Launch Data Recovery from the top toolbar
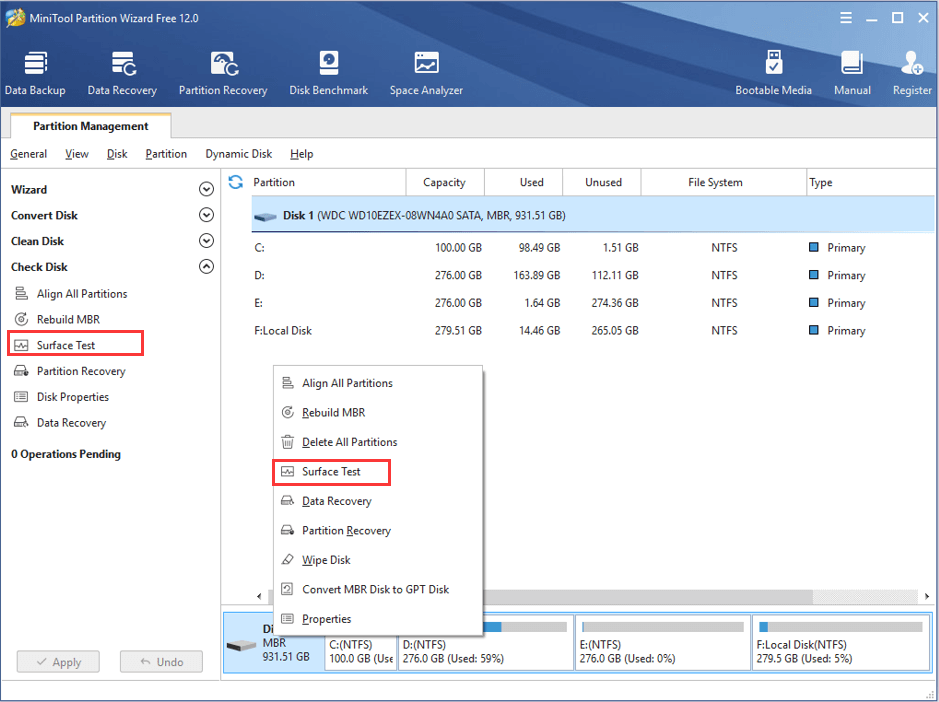The height and width of the screenshot is (702, 939). click(122, 73)
